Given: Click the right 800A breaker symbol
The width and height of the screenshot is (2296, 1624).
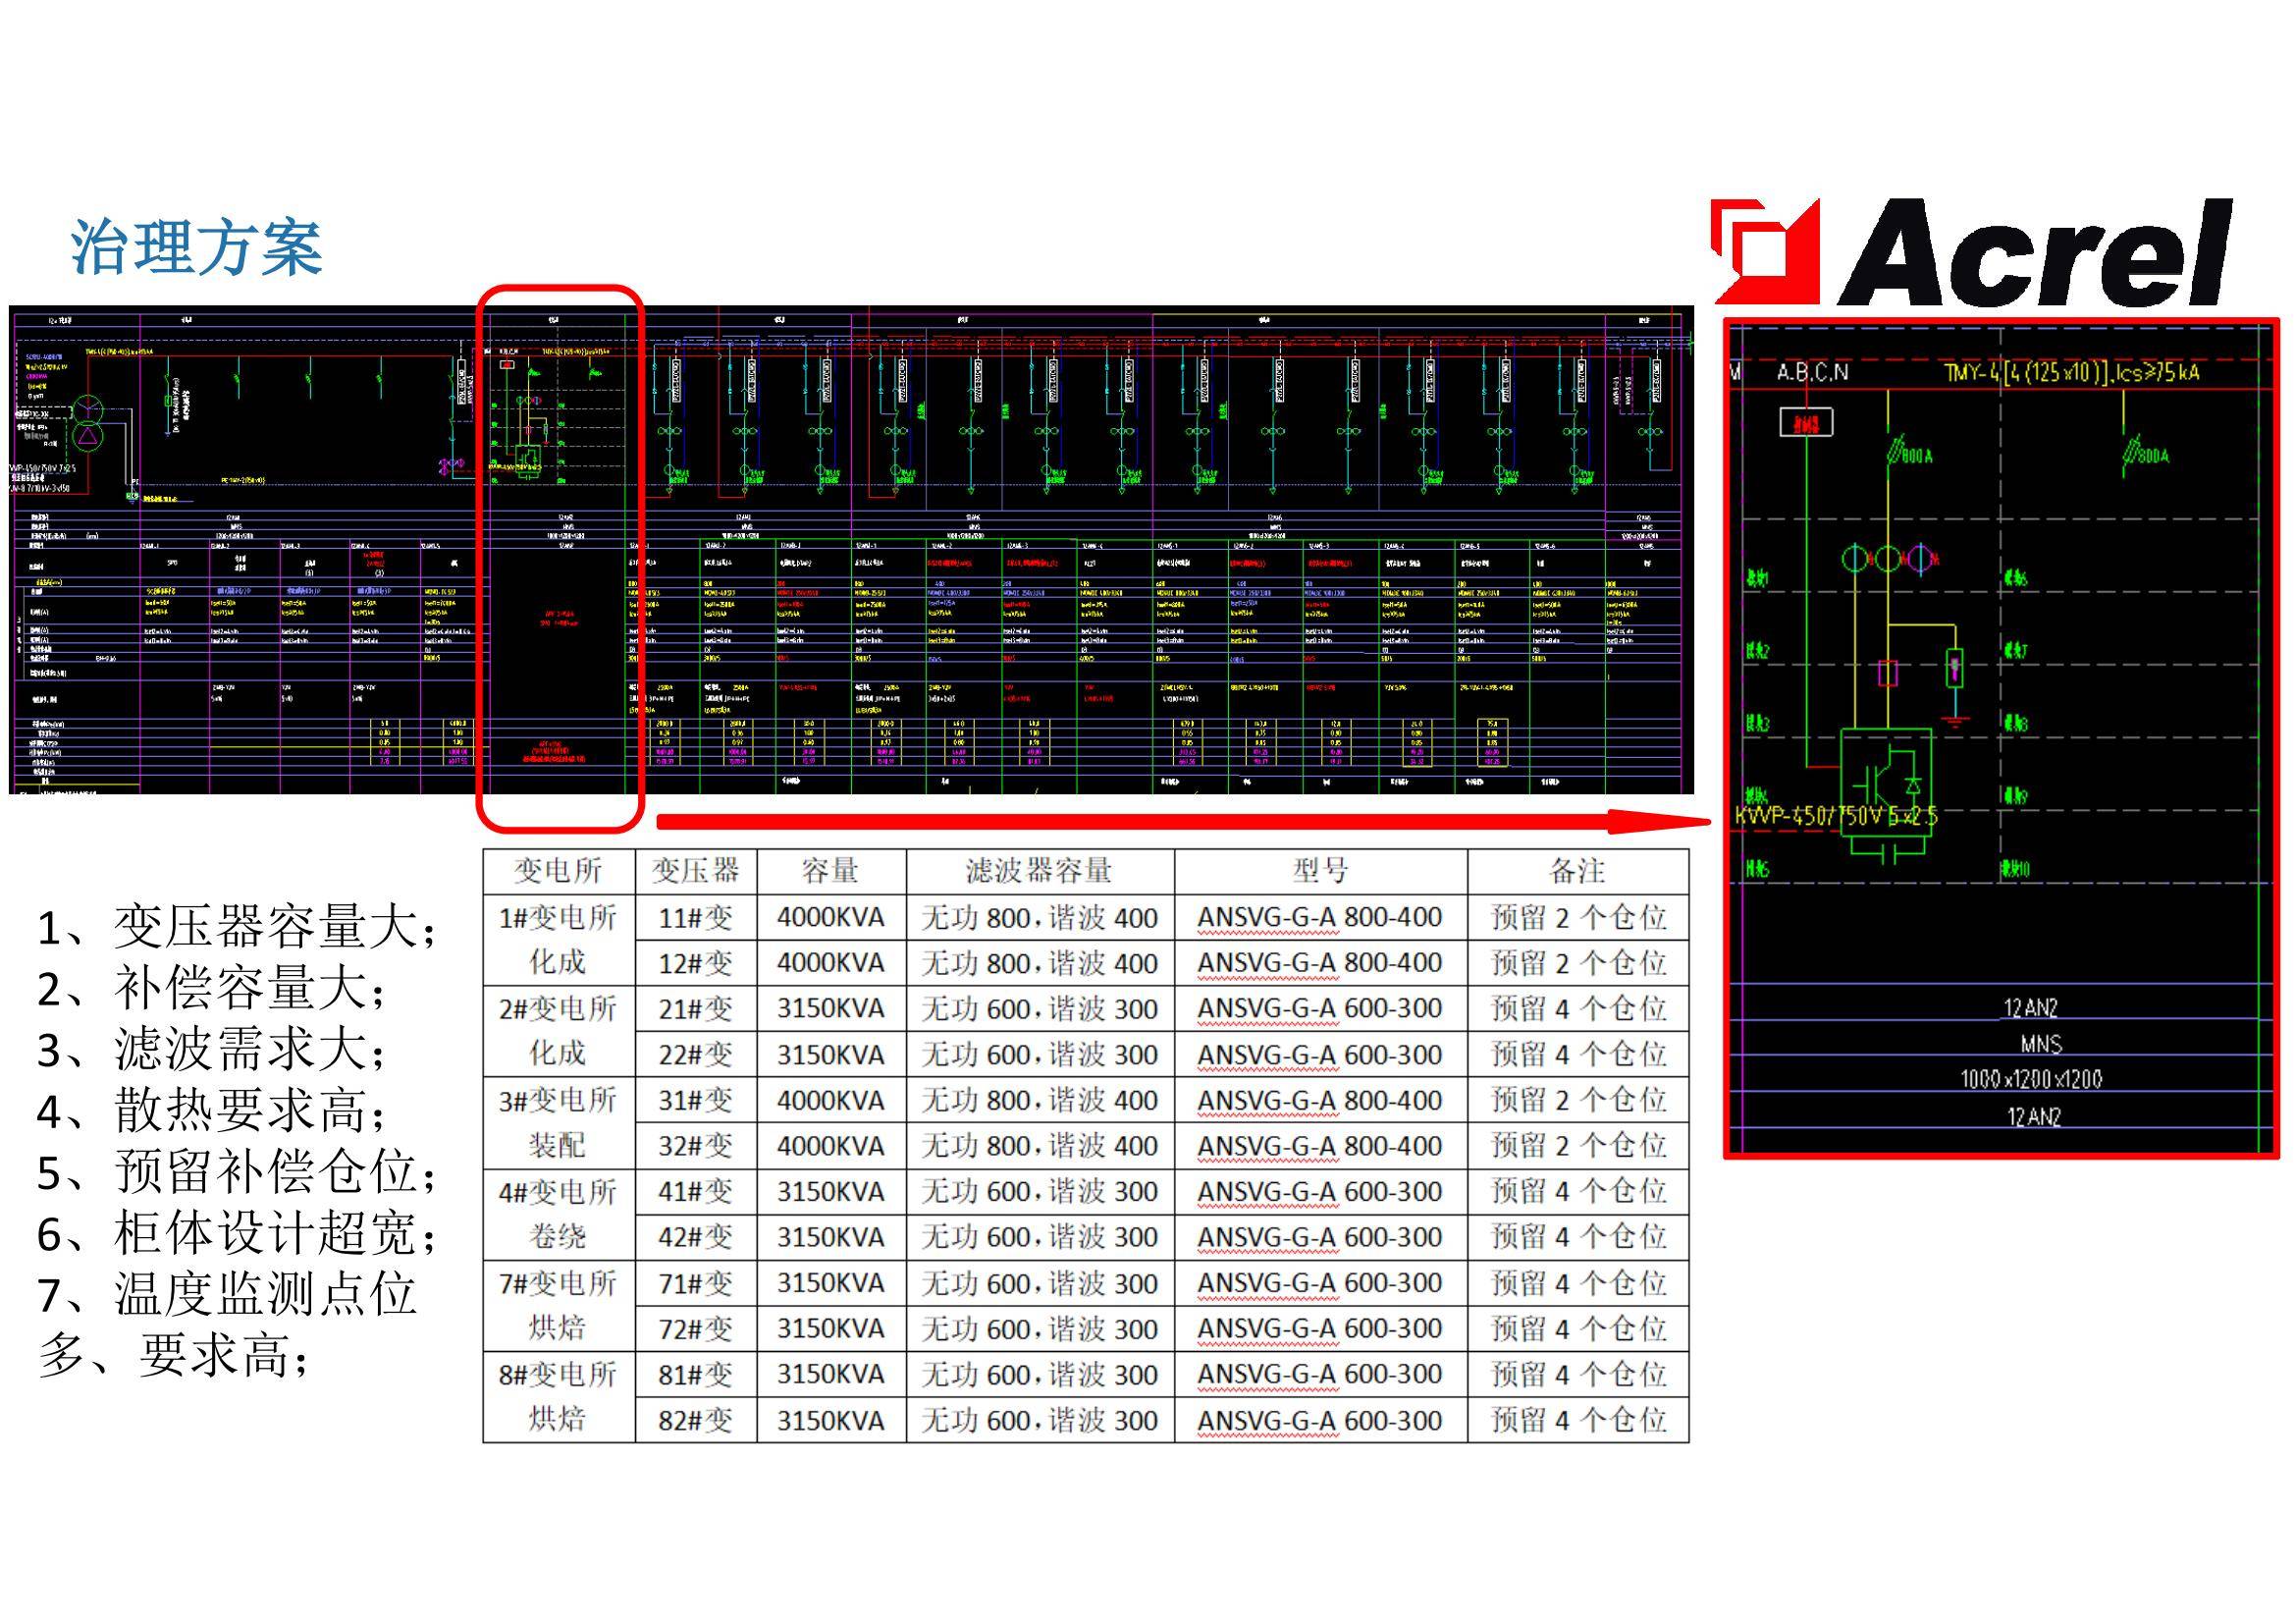Looking at the screenshot, I should [2130, 451].
